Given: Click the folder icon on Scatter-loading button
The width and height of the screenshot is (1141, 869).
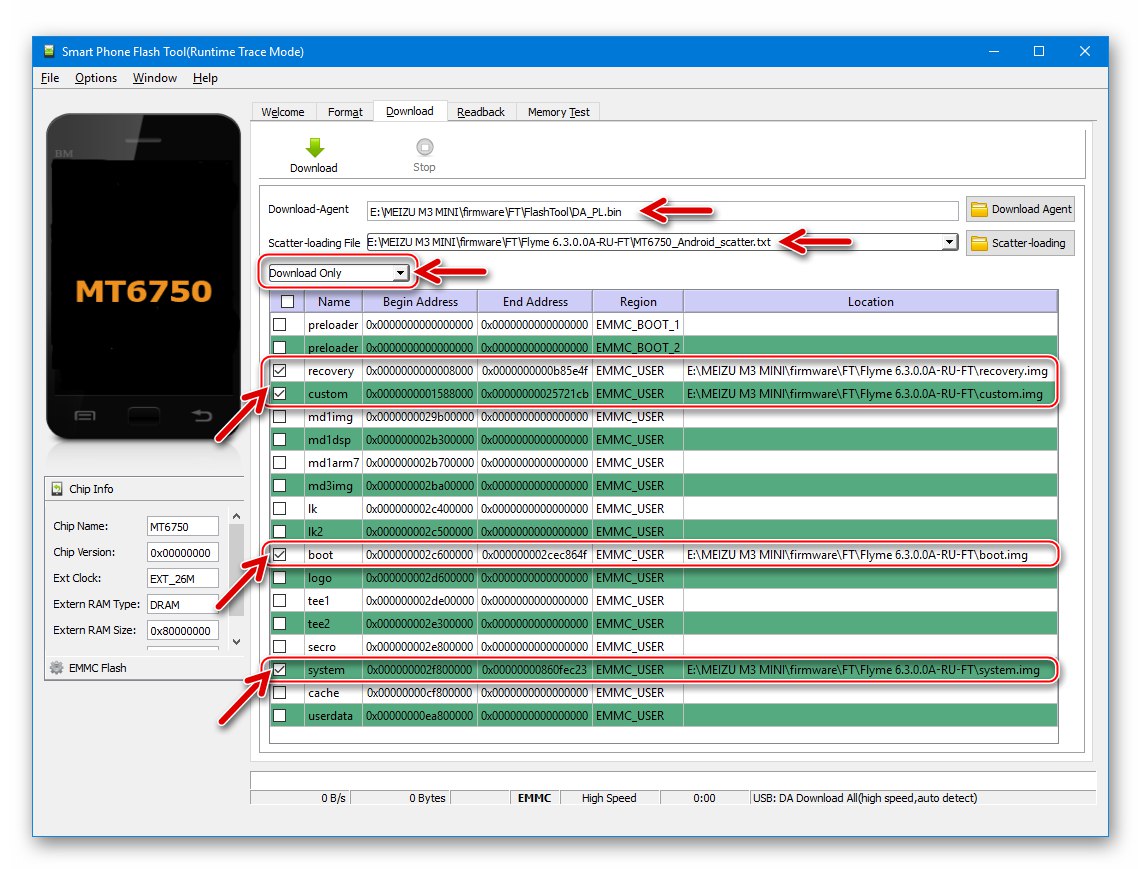Looking at the screenshot, I should click(980, 242).
